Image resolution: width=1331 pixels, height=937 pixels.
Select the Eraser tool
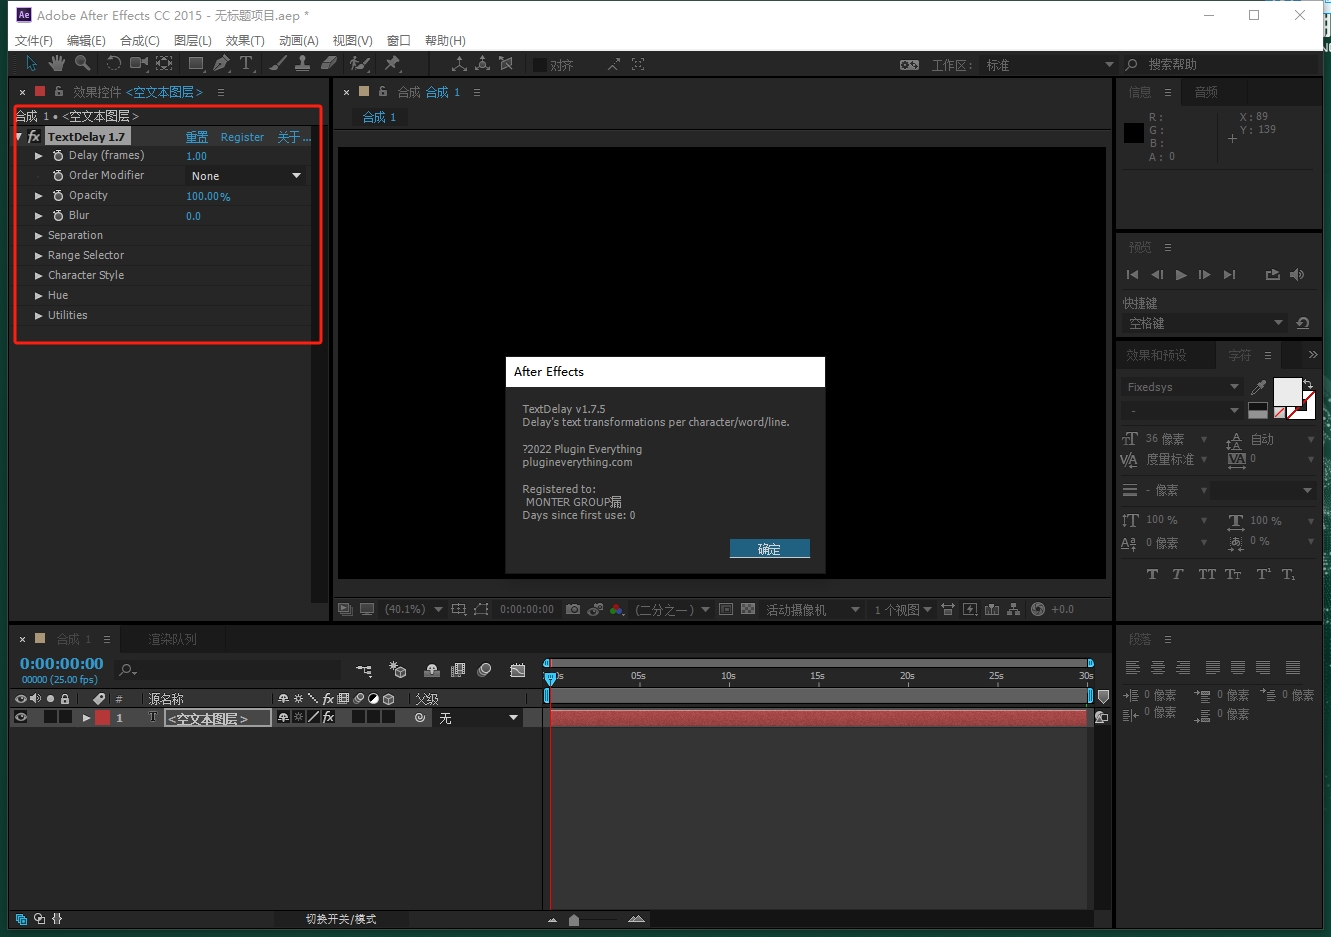click(328, 64)
